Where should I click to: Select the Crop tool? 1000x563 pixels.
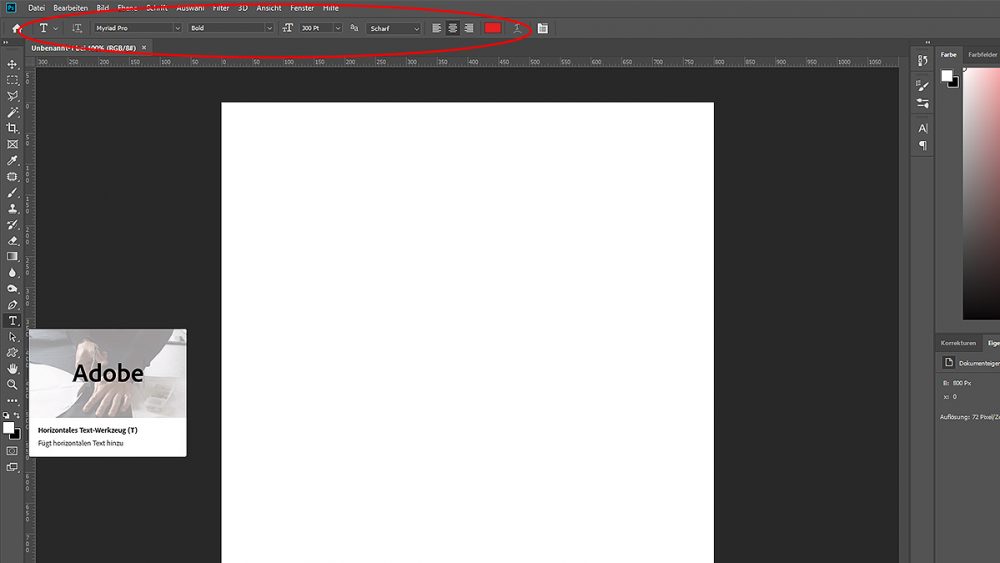coord(12,128)
